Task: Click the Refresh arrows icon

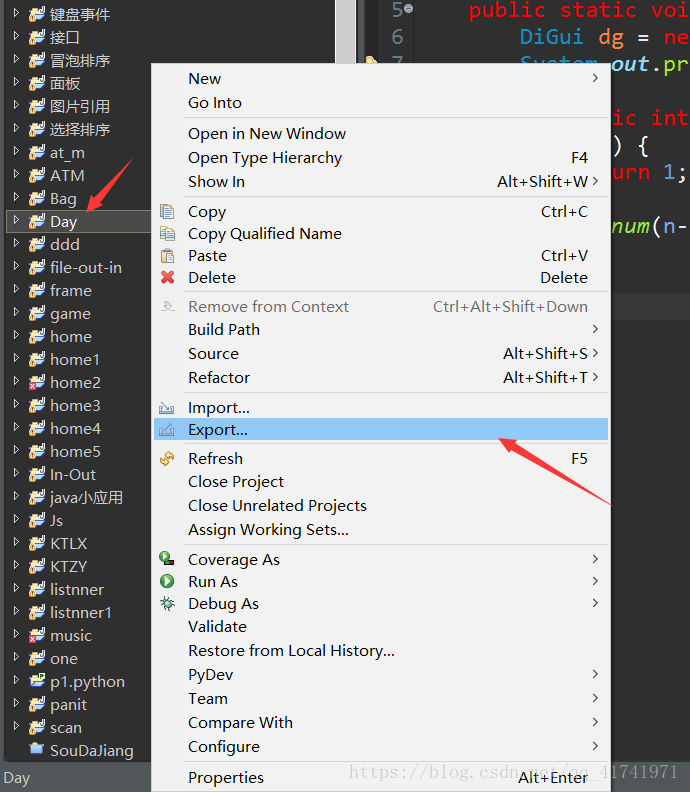Action: coord(167,458)
